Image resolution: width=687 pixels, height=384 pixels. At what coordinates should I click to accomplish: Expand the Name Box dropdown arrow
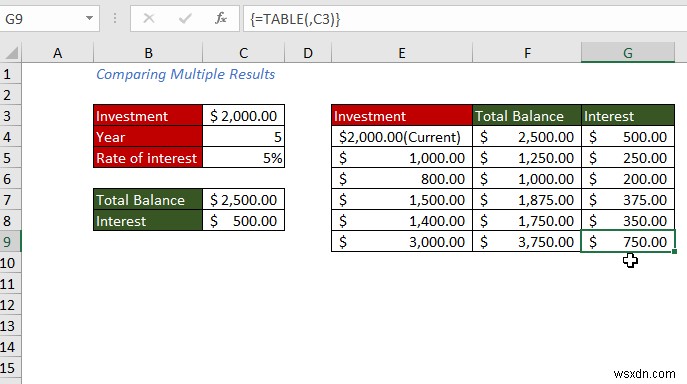click(89, 18)
